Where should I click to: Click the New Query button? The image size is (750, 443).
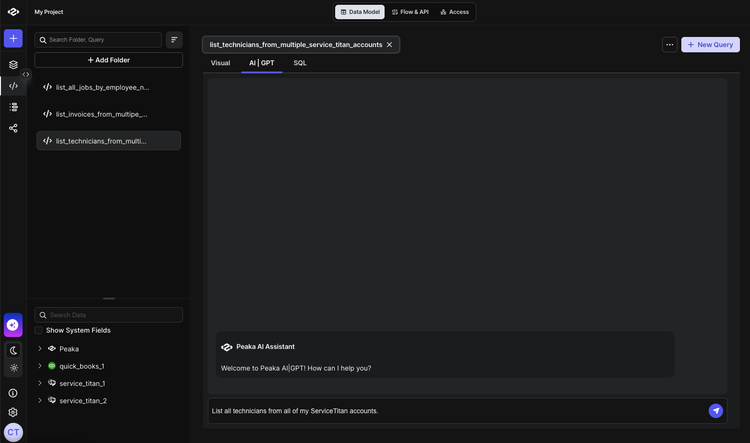click(x=710, y=44)
